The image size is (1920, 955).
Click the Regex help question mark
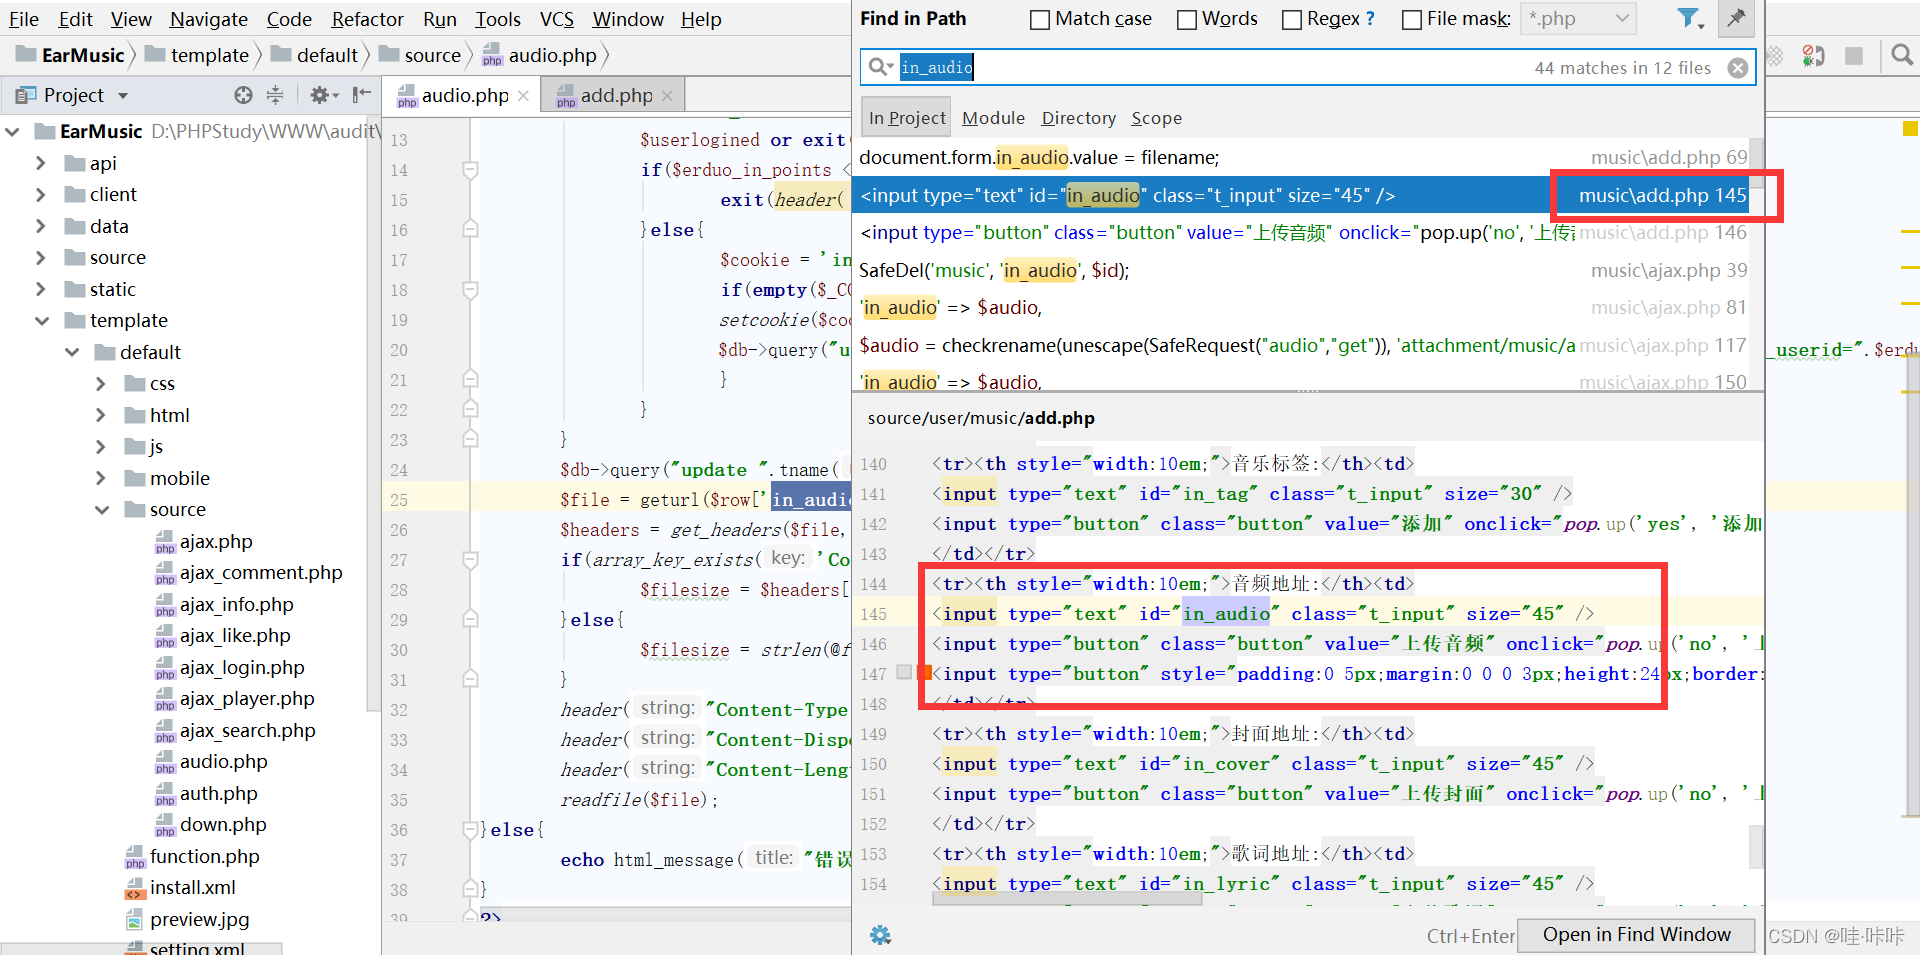pyautogui.click(x=1370, y=19)
